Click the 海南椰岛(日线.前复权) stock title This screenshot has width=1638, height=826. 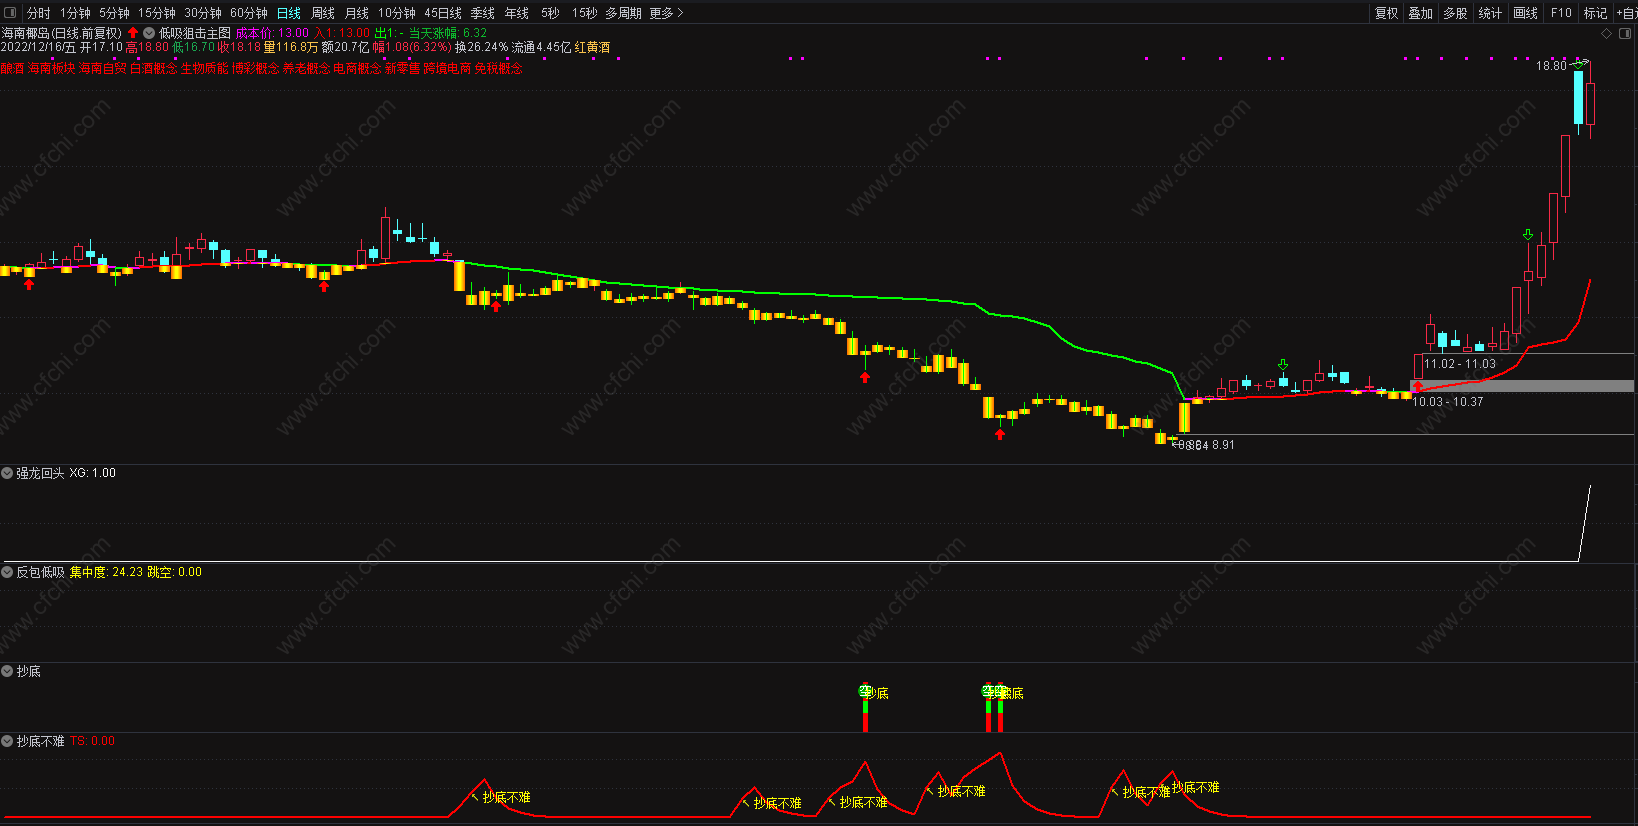point(61,33)
